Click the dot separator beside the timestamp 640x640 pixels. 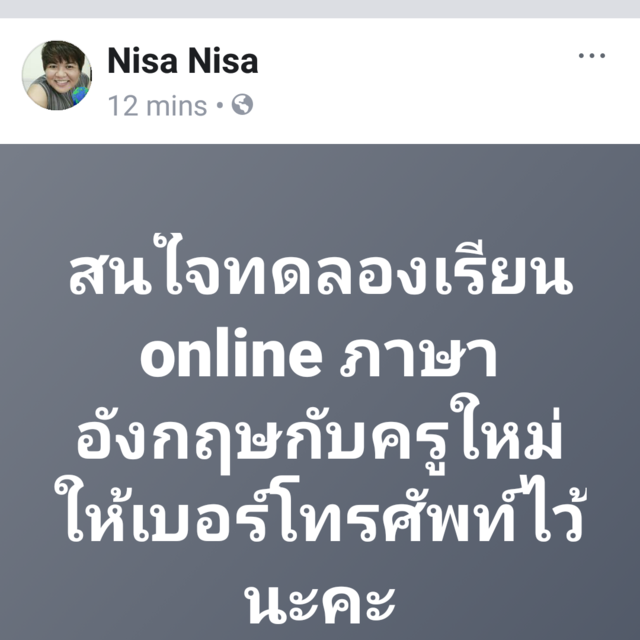(x=220, y=105)
